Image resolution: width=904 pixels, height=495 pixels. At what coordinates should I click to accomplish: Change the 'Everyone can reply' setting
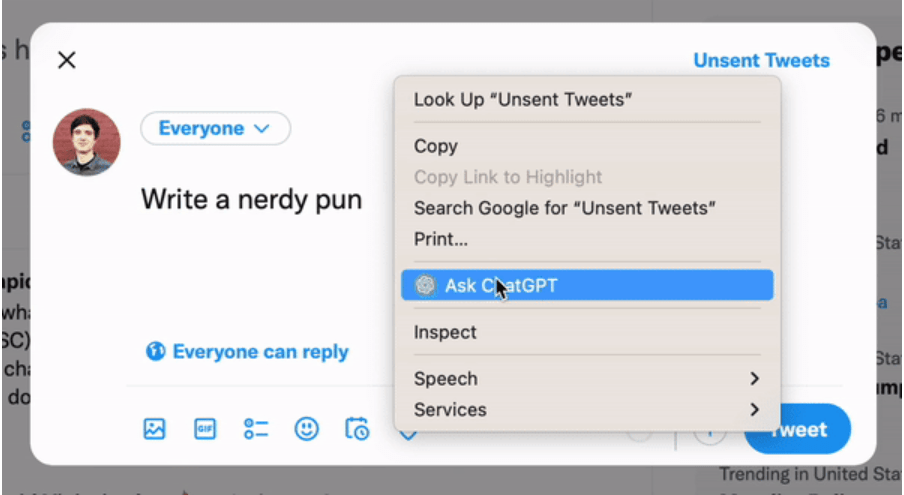pyautogui.click(x=247, y=352)
